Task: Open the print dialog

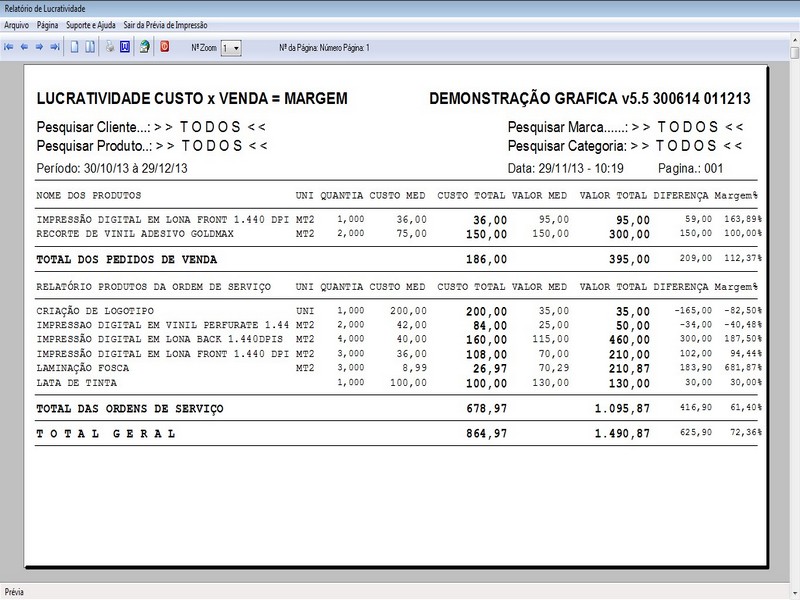Action: 112,45
